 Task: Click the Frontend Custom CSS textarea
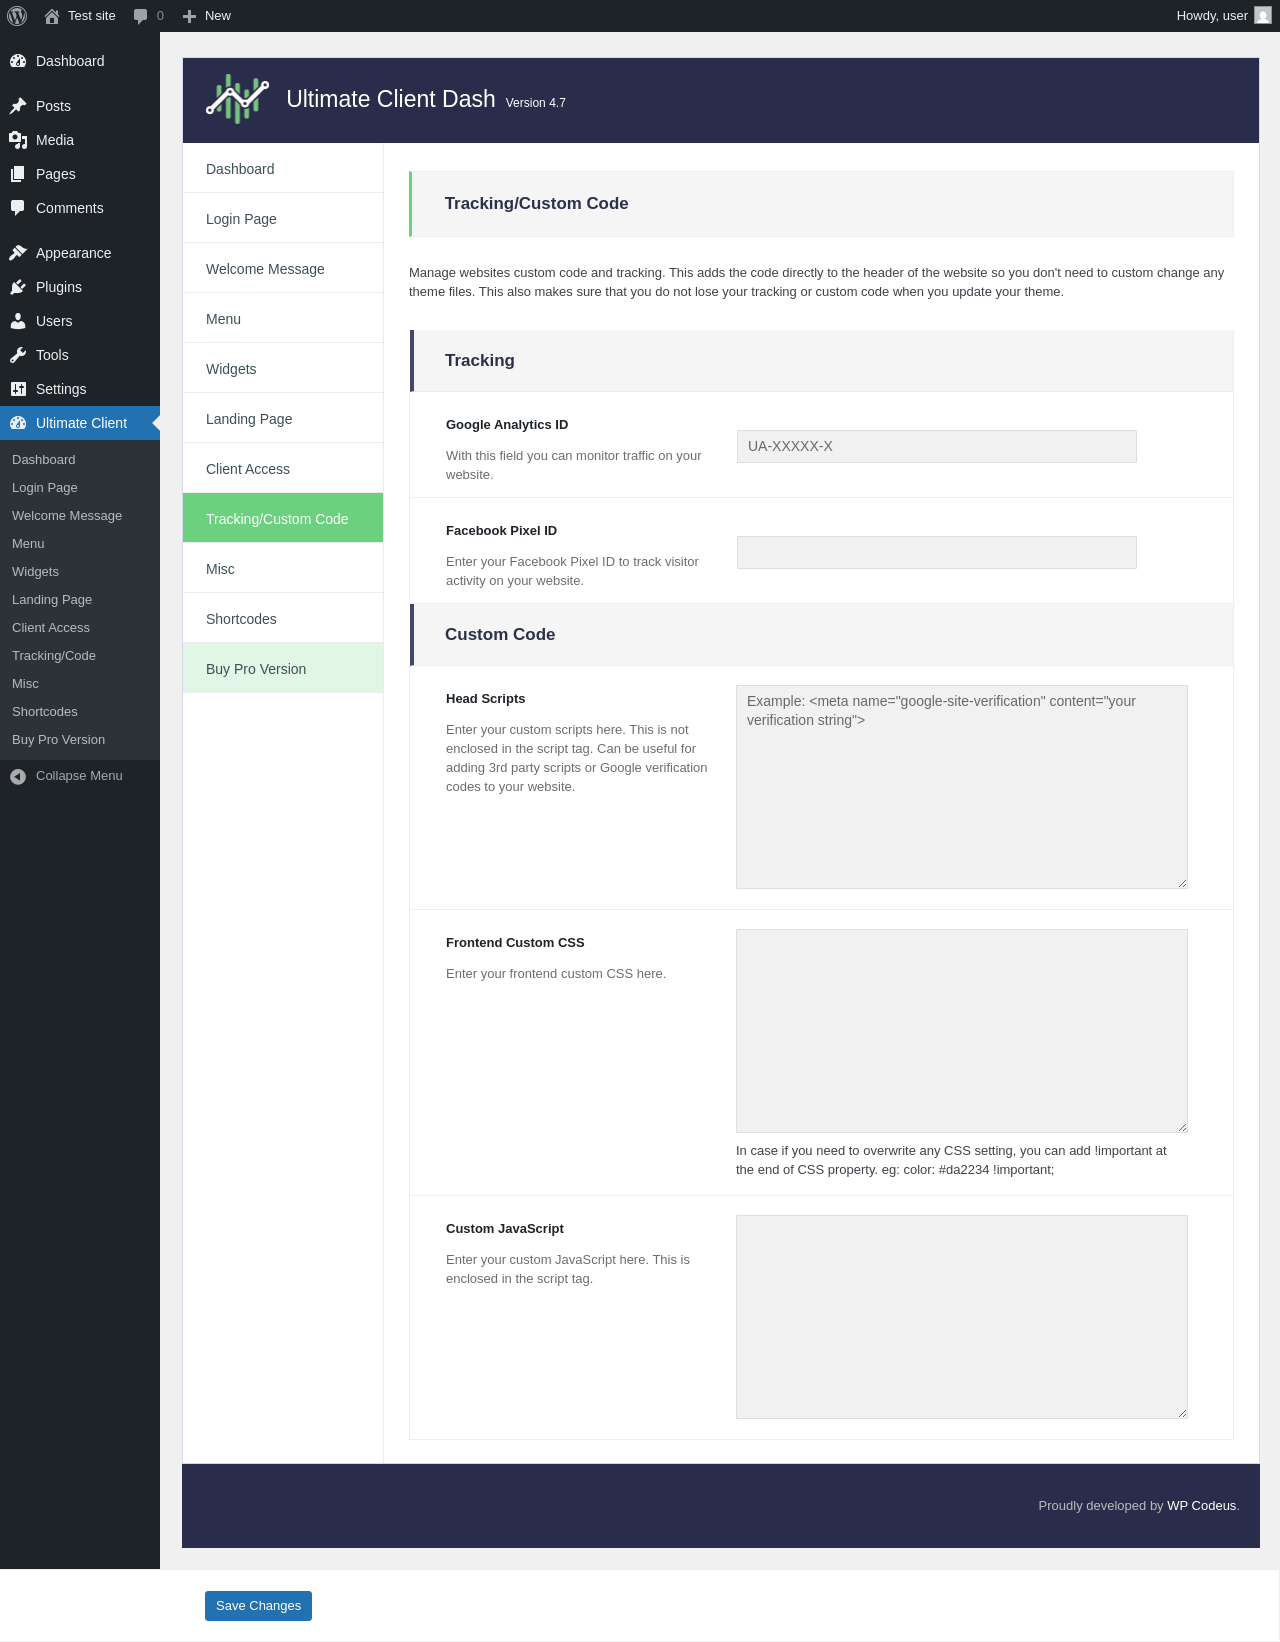click(x=962, y=1031)
